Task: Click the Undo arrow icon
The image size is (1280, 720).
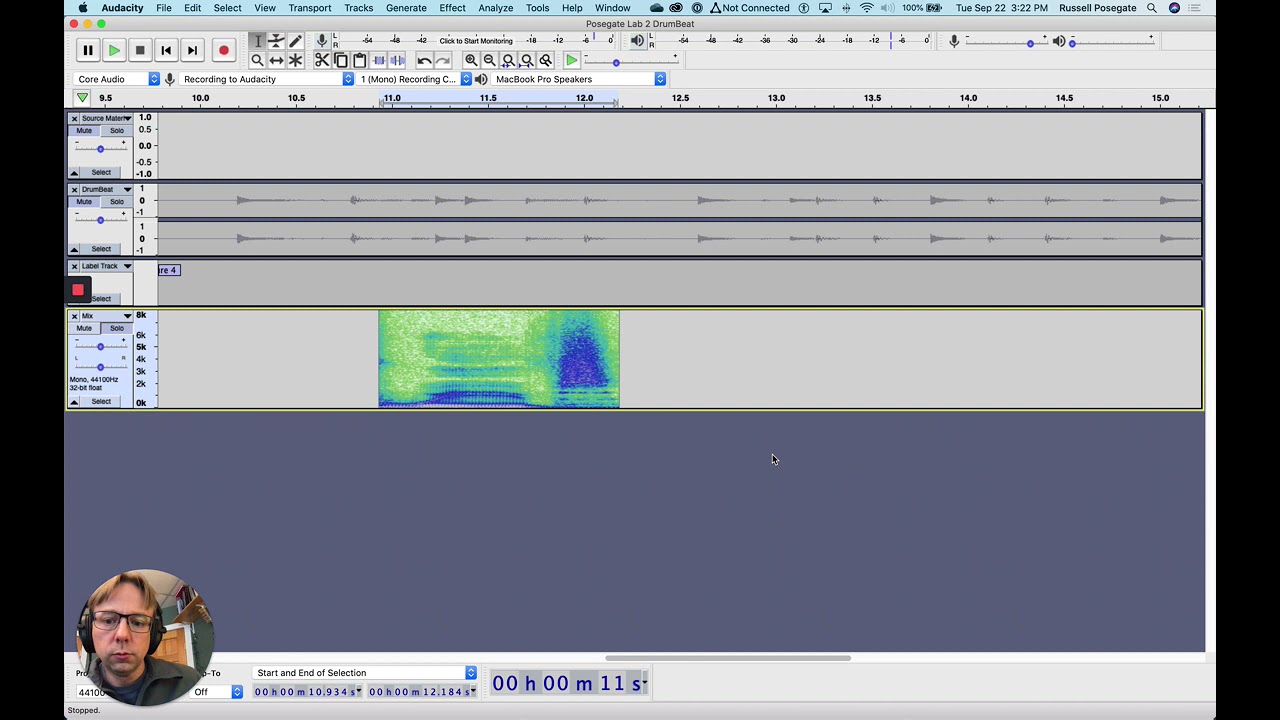Action: click(x=424, y=60)
